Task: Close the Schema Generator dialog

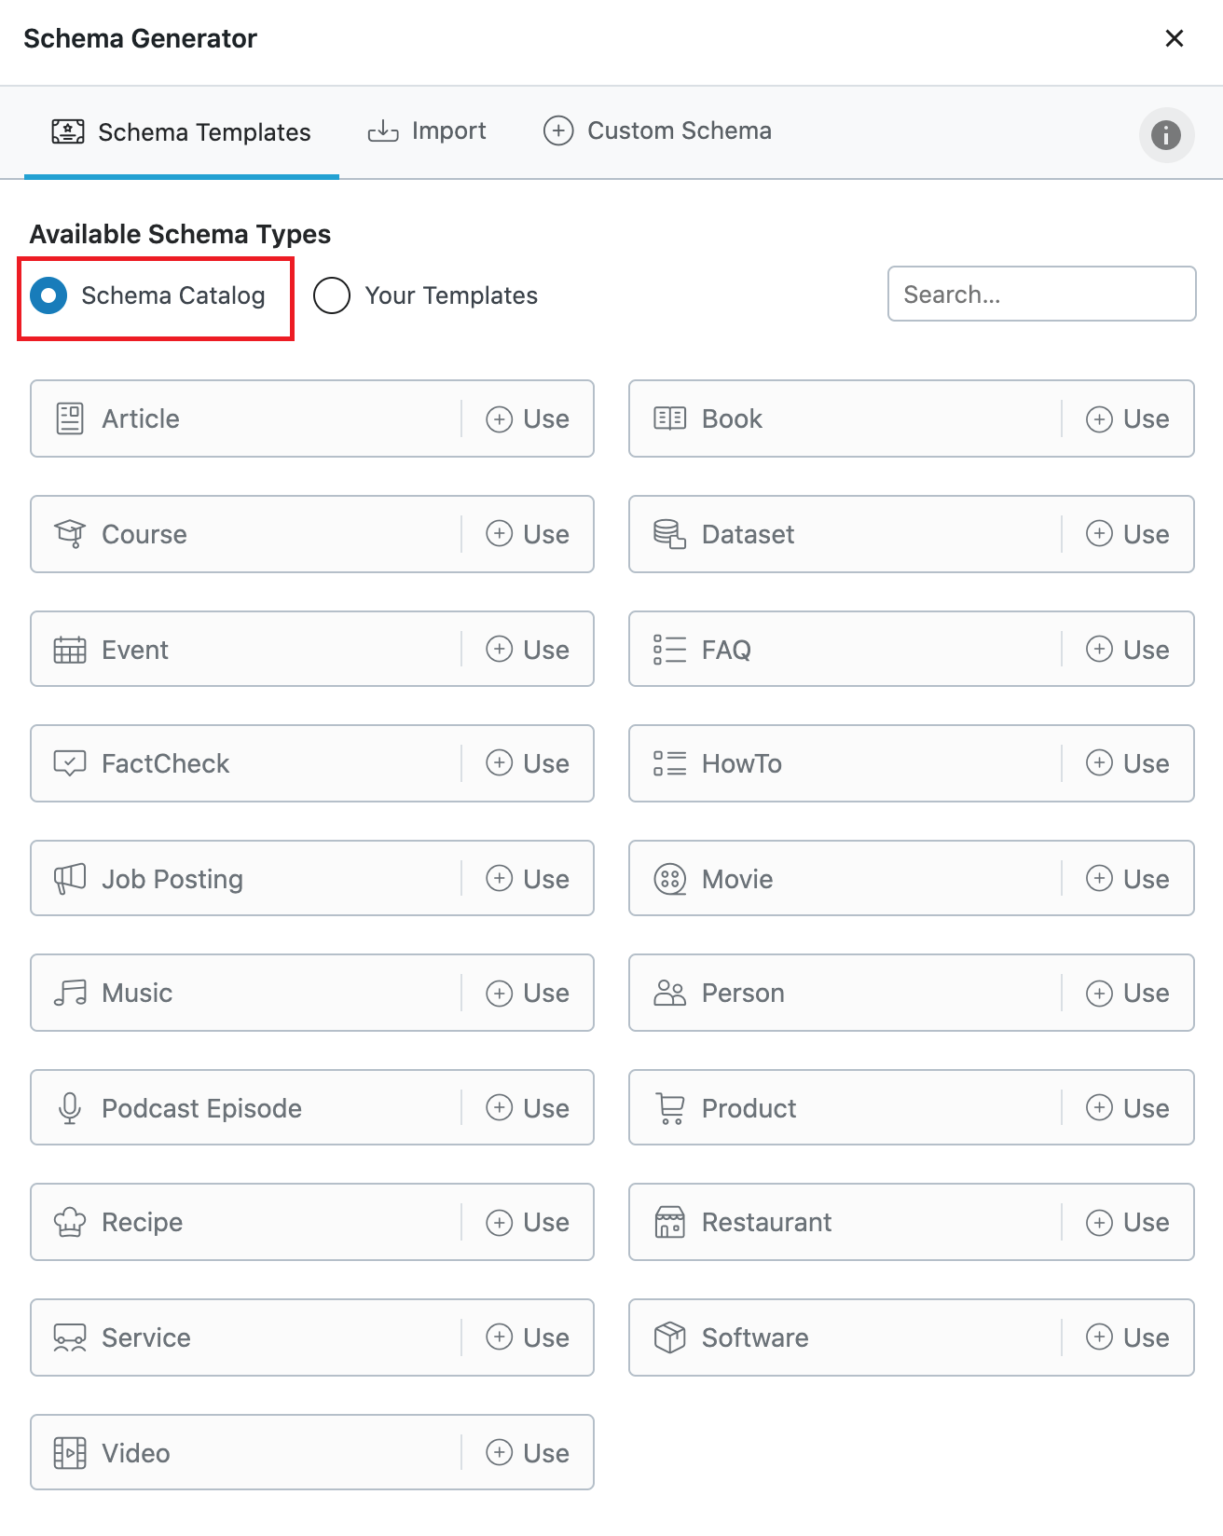Action: click(x=1174, y=38)
